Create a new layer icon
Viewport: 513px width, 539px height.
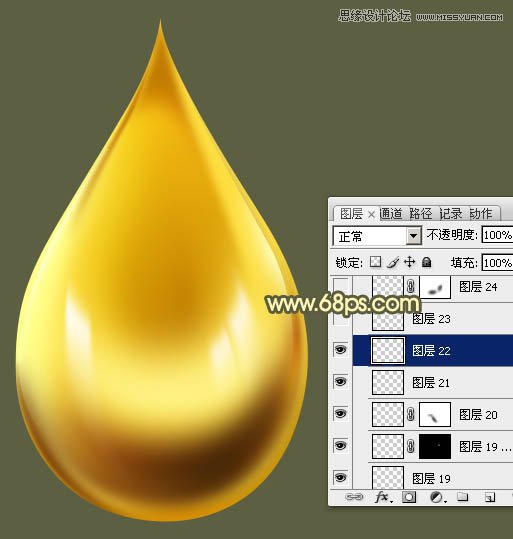(490, 497)
